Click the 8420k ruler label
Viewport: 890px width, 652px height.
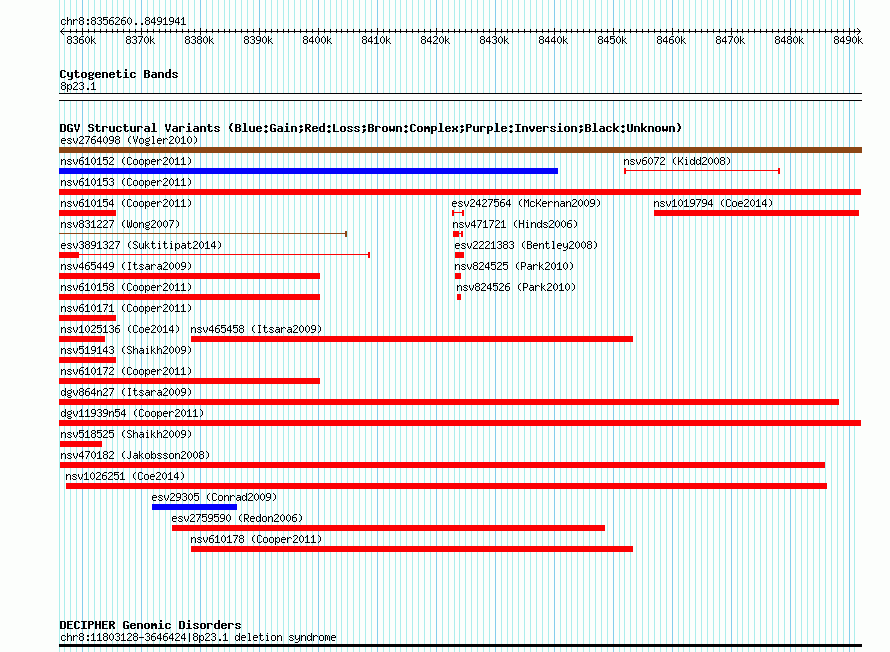point(435,40)
